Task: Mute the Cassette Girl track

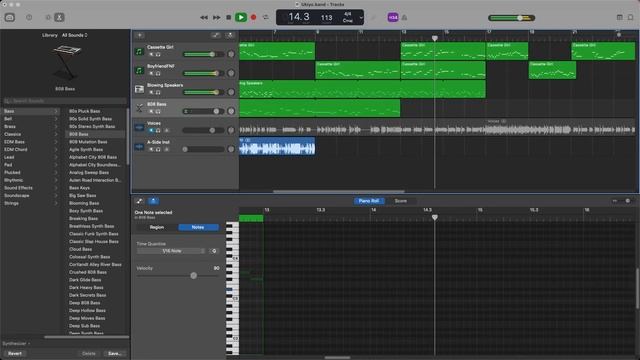Action: [x=151, y=54]
